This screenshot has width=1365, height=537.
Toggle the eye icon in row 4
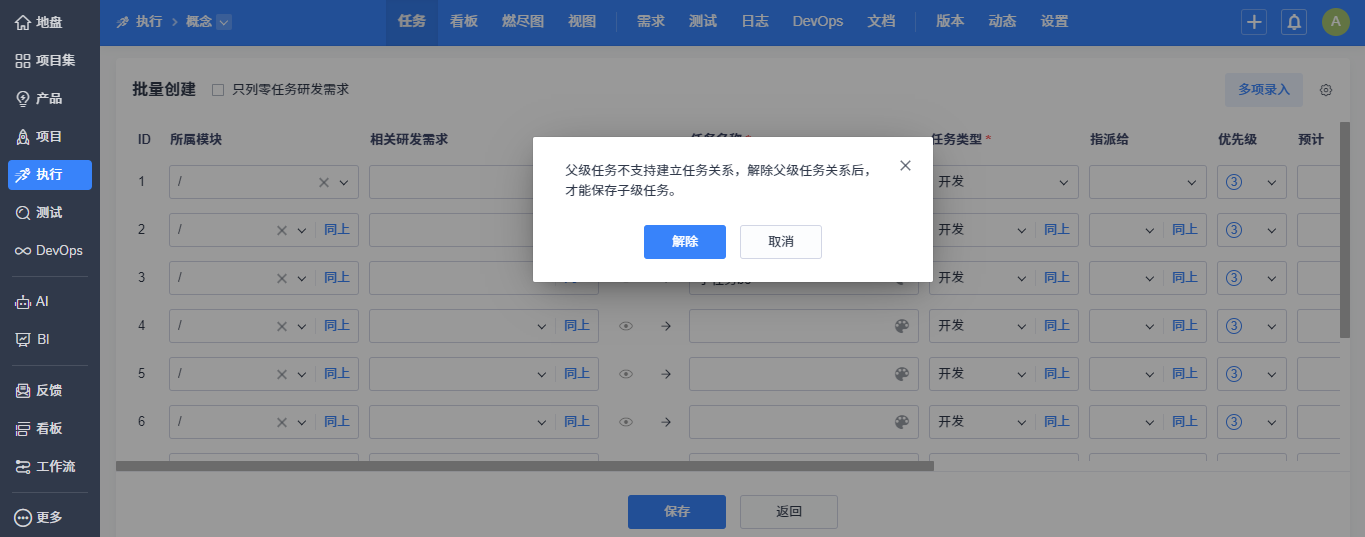pos(626,325)
